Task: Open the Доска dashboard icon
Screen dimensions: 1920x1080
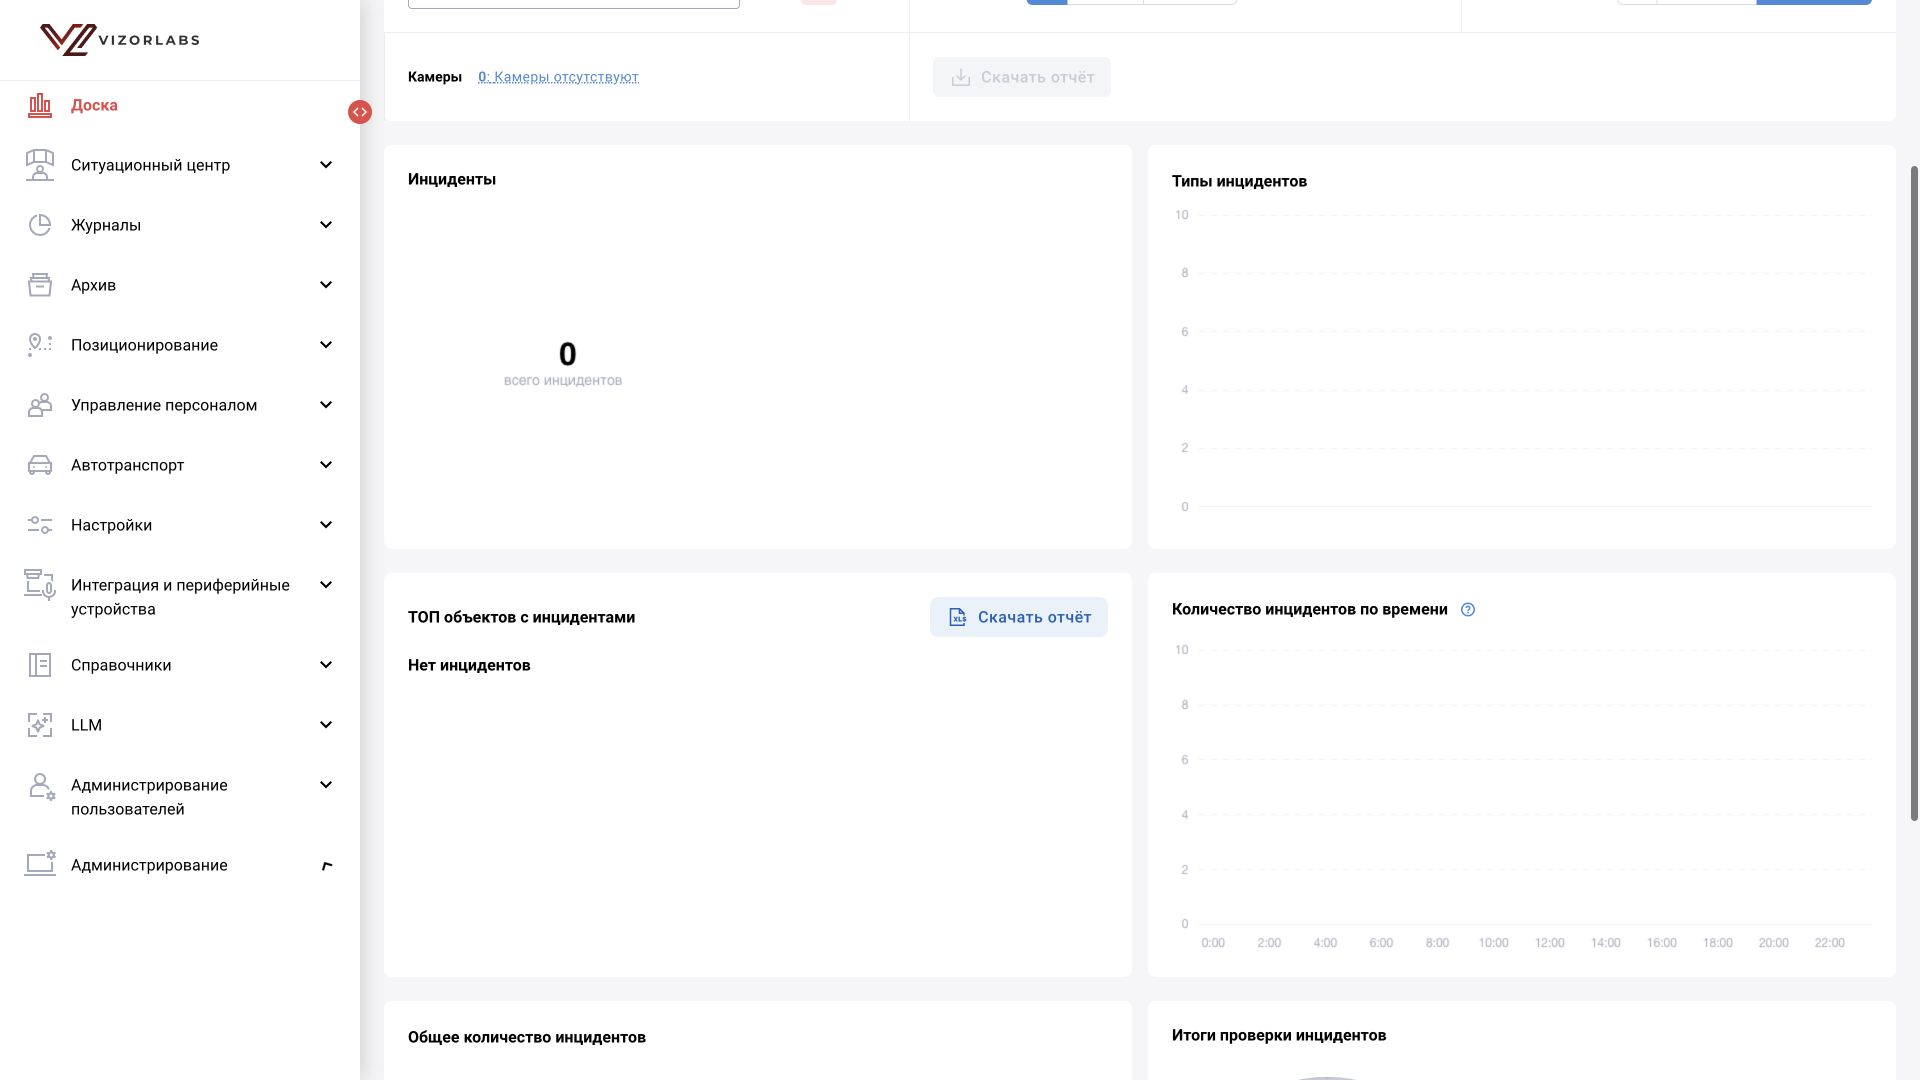Action: pos(40,105)
